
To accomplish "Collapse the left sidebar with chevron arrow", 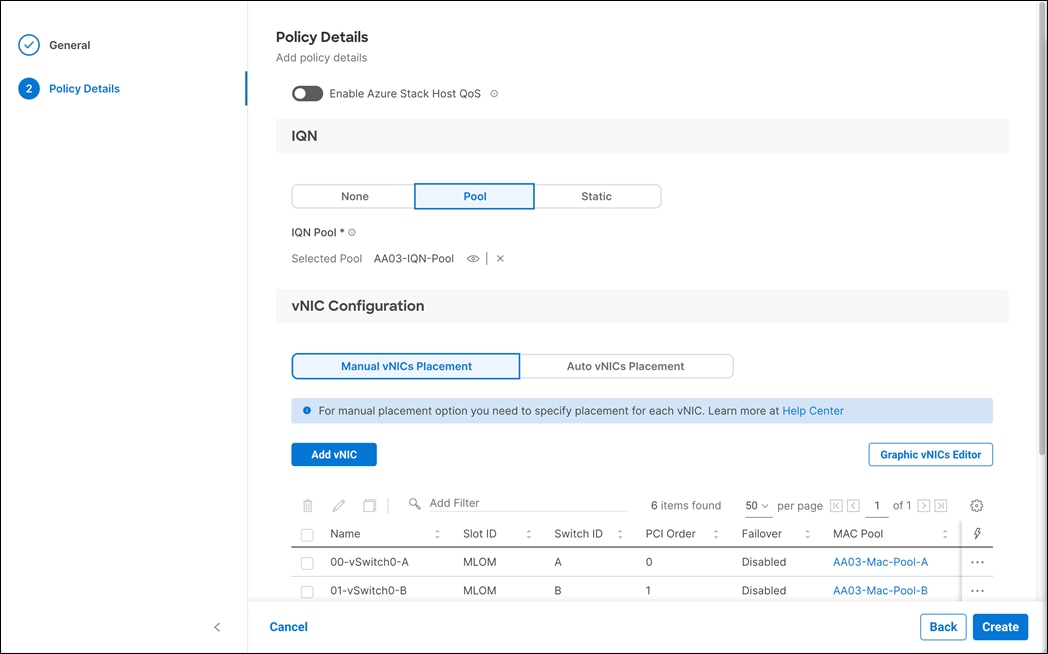I will point(217,627).
